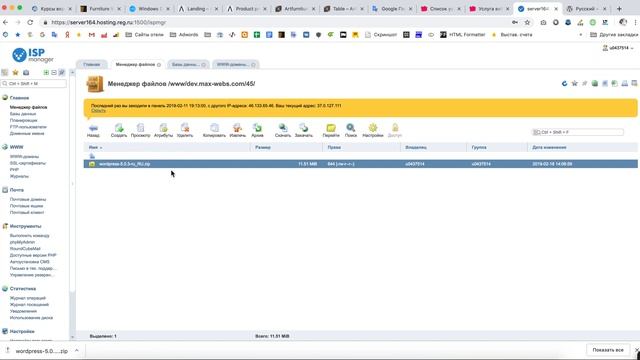Click Показать все downloads button
This screenshot has height=360, width=640.
click(608, 350)
